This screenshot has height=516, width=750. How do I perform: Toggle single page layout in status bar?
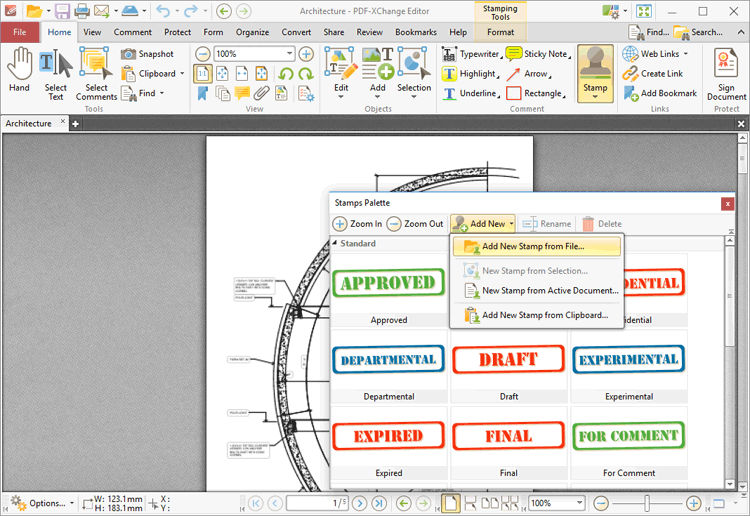(x=450, y=503)
